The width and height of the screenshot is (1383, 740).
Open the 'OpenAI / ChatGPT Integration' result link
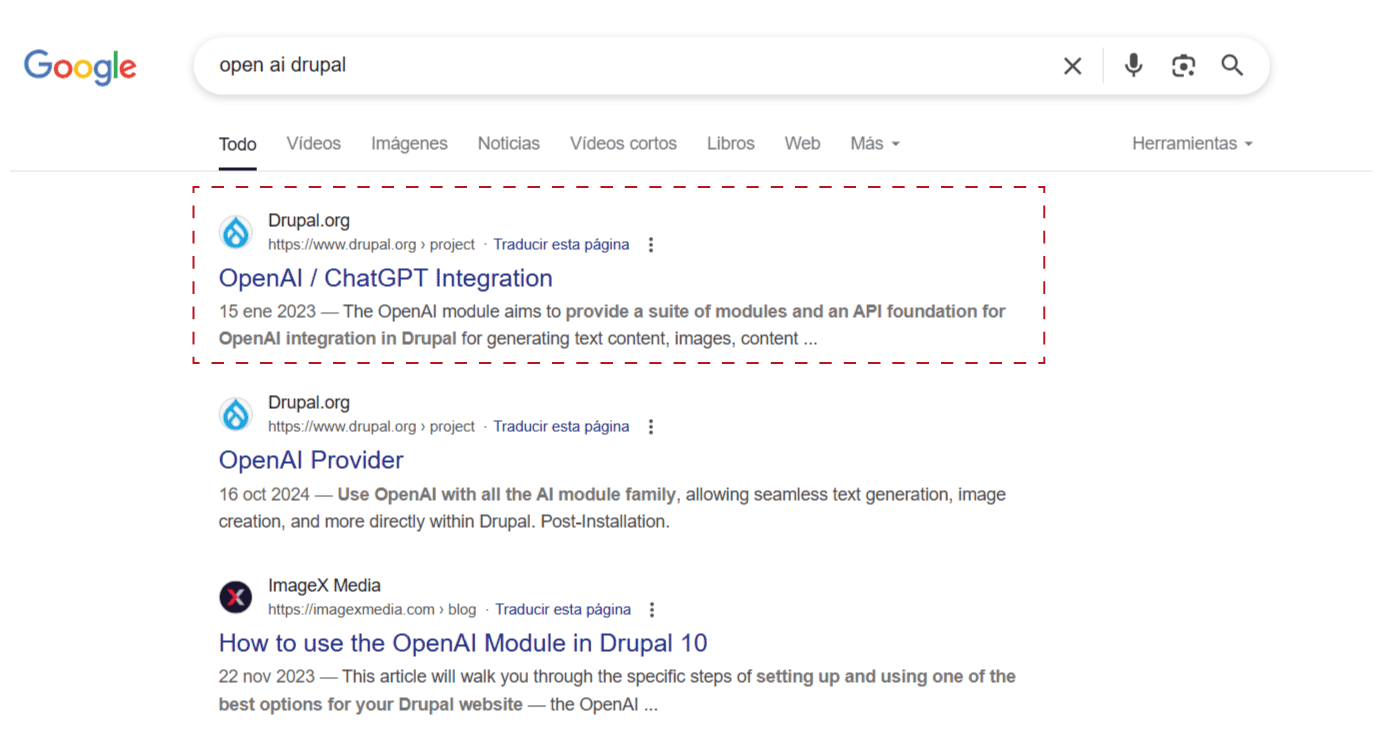pos(386,278)
